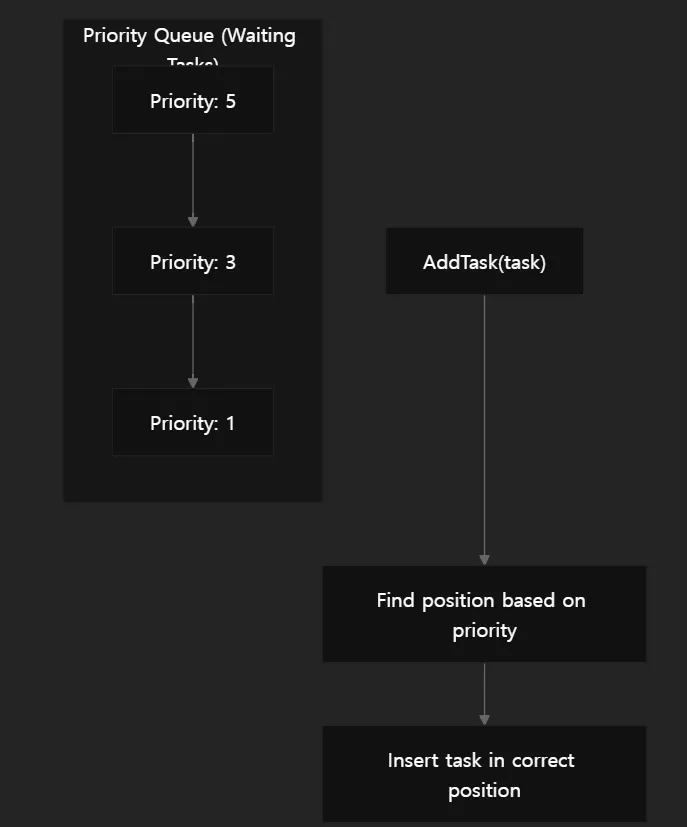
Task: Click the arrowhead entering the Find position box
Action: [485, 560]
